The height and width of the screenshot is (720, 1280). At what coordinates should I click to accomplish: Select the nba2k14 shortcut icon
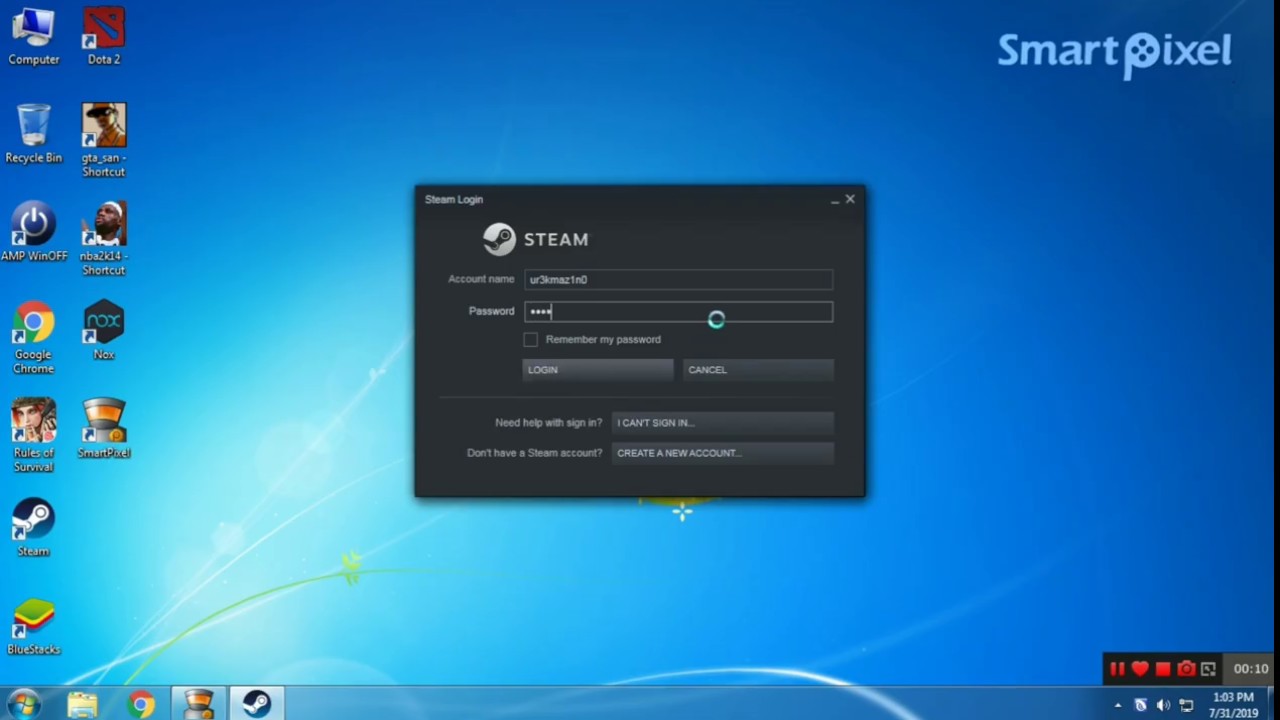104,239
